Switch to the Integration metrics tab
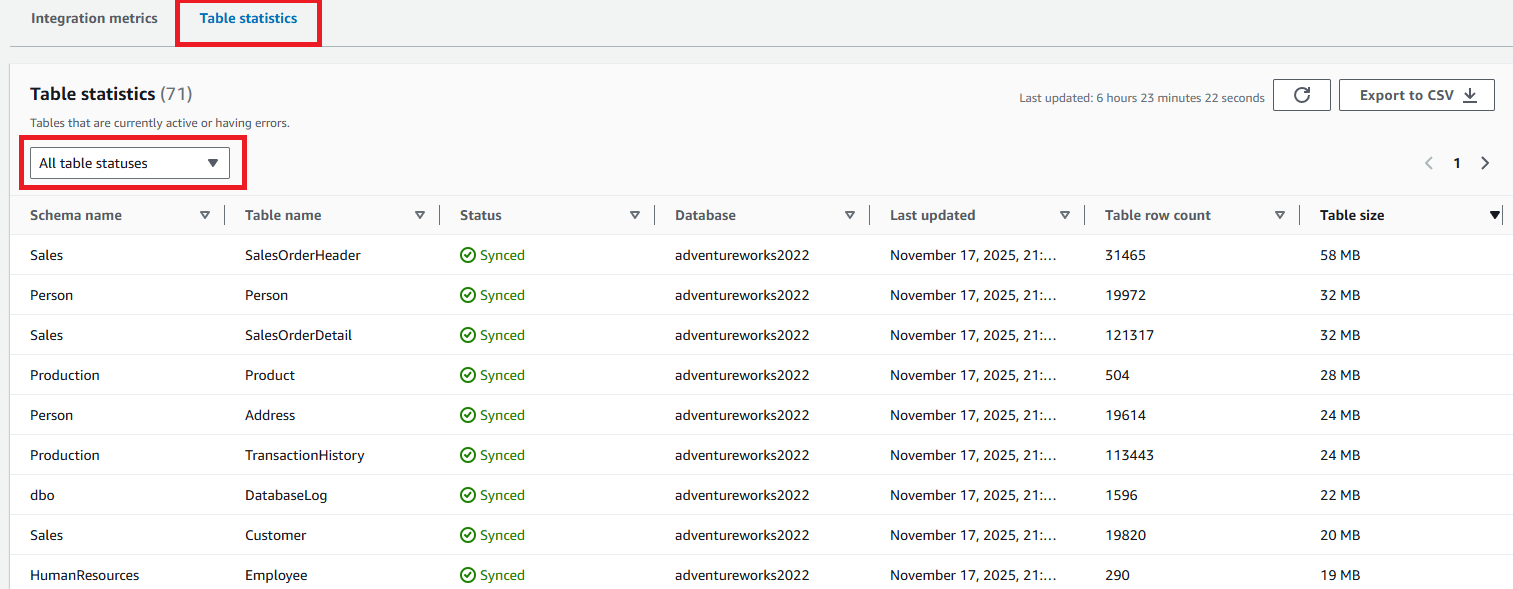 click(94, 19)
